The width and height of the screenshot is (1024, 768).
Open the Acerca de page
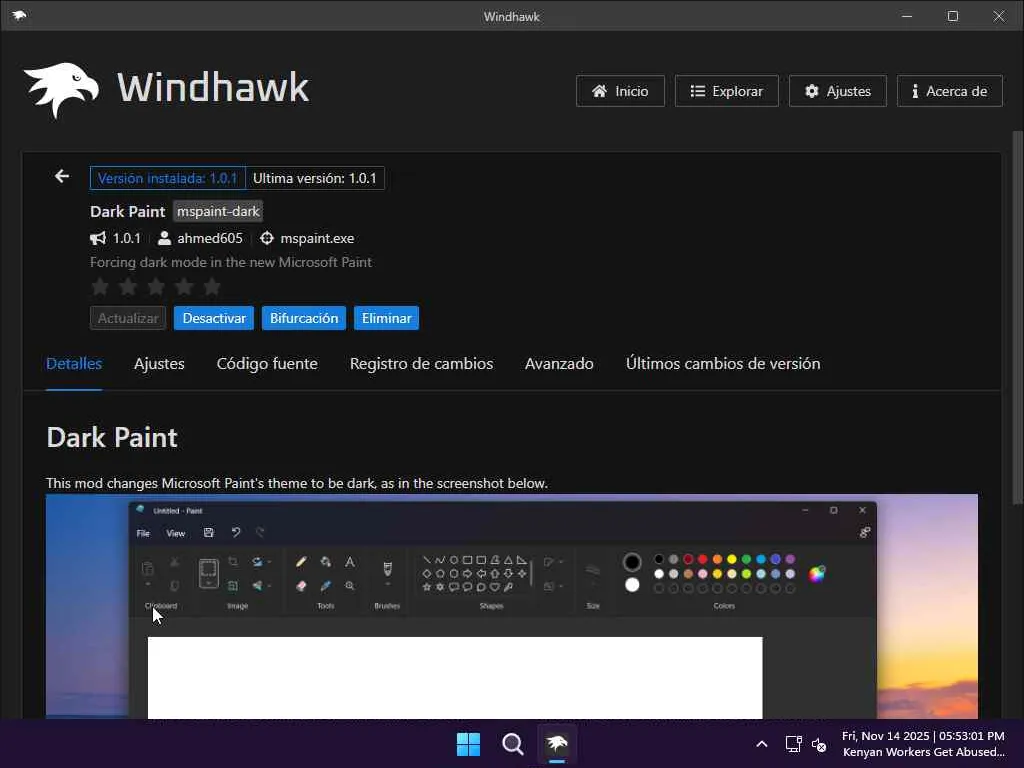pos(949,91)
